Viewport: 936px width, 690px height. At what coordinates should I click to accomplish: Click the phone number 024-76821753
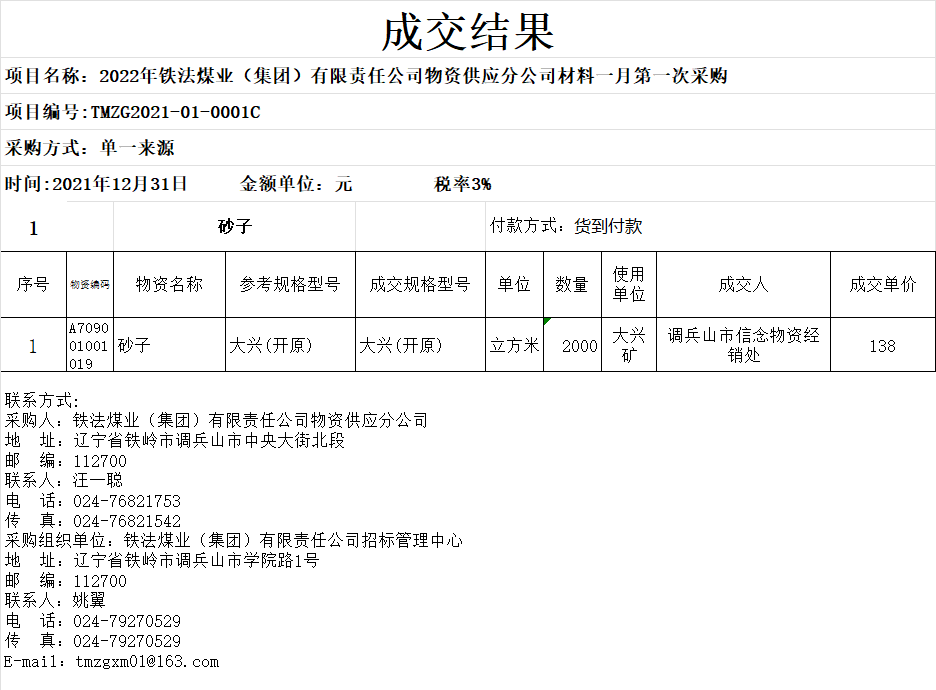click(x=127, y=501)
